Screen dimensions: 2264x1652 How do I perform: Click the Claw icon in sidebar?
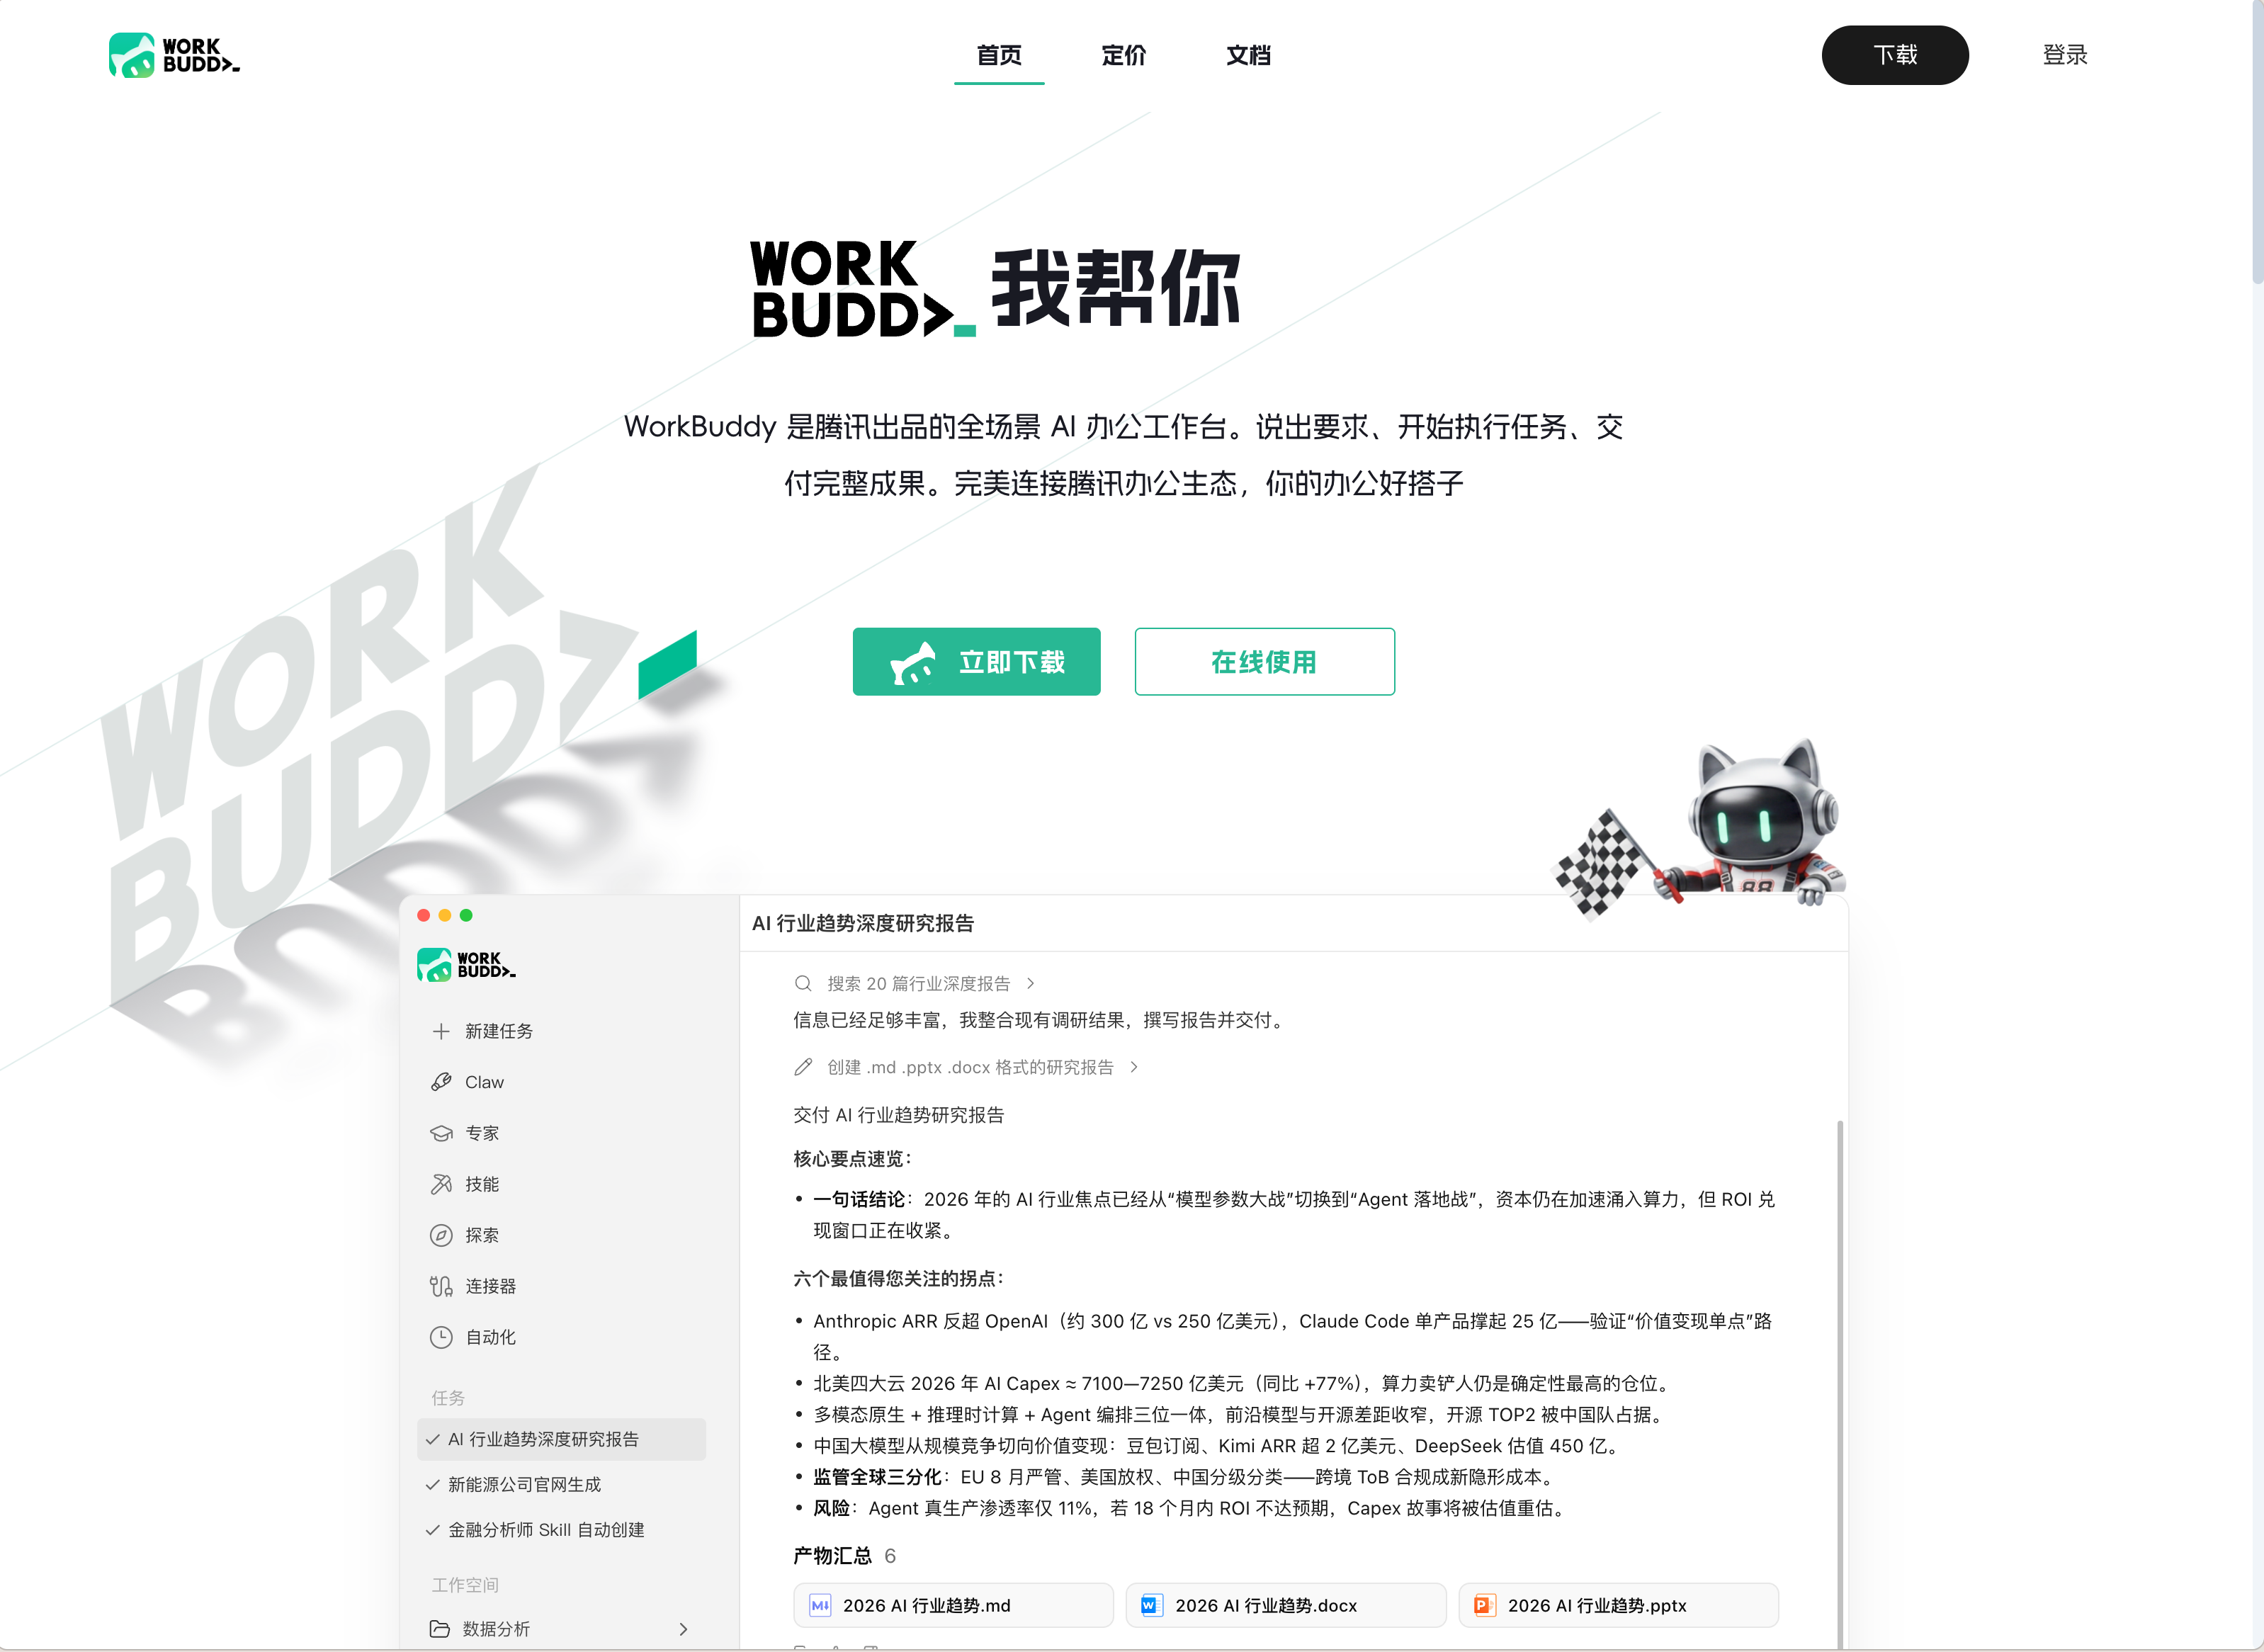click(x=441, y=1082)
